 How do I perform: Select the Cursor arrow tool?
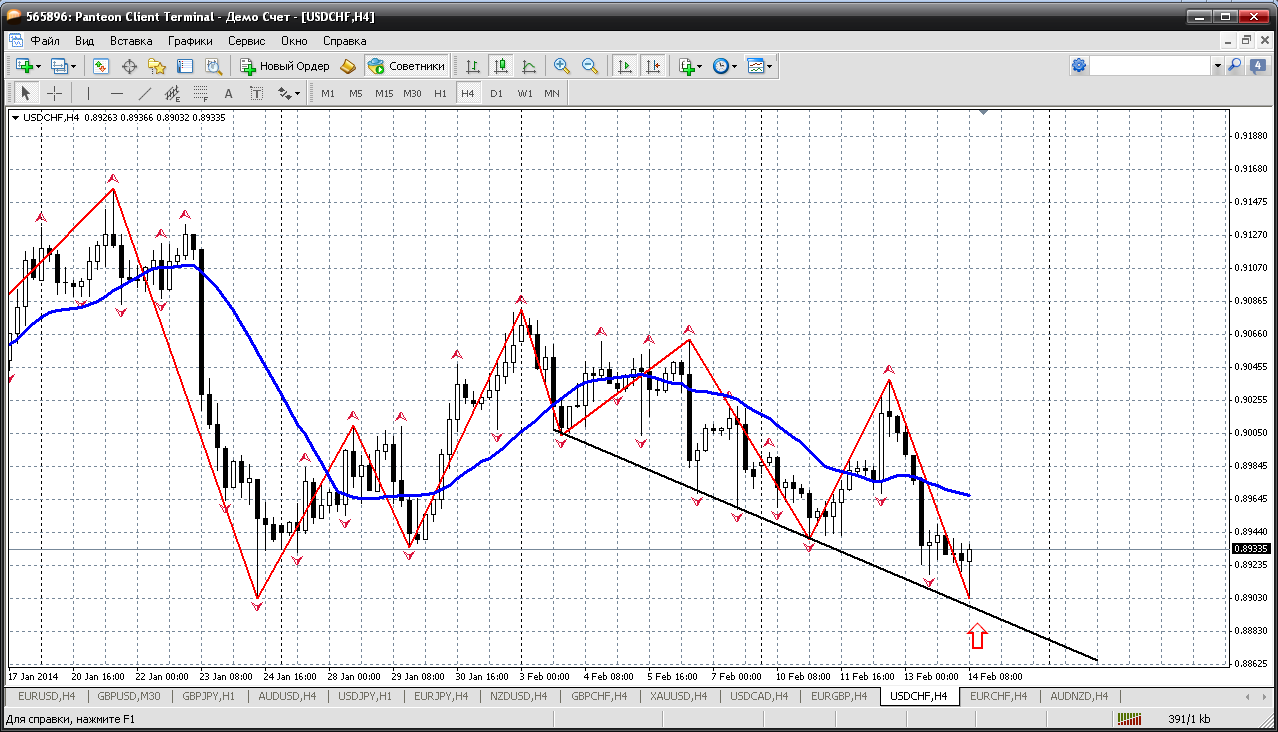pos(26,93)
